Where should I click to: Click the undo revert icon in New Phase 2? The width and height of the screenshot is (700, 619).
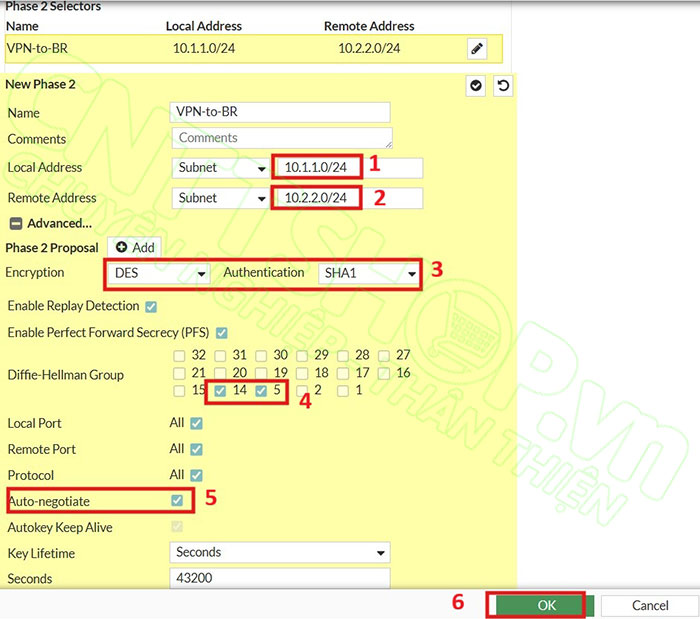[503, 86]
